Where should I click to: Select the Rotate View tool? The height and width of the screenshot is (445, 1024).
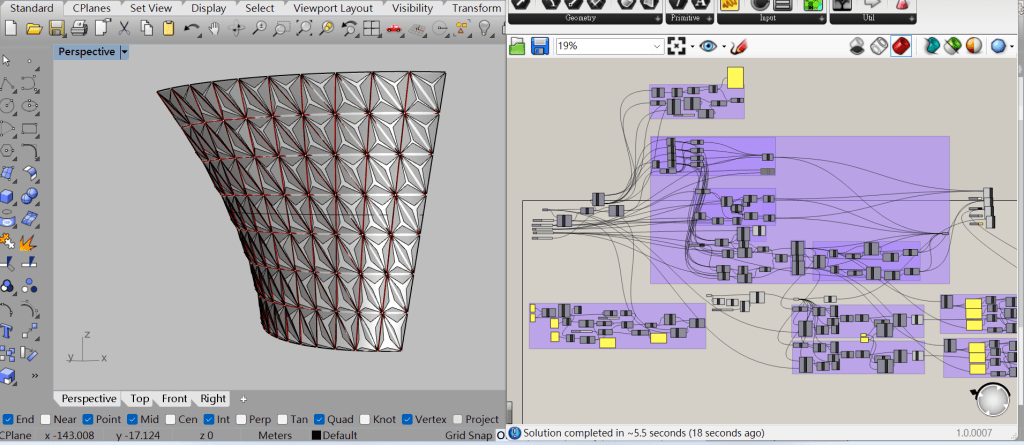tap(236, 28)
